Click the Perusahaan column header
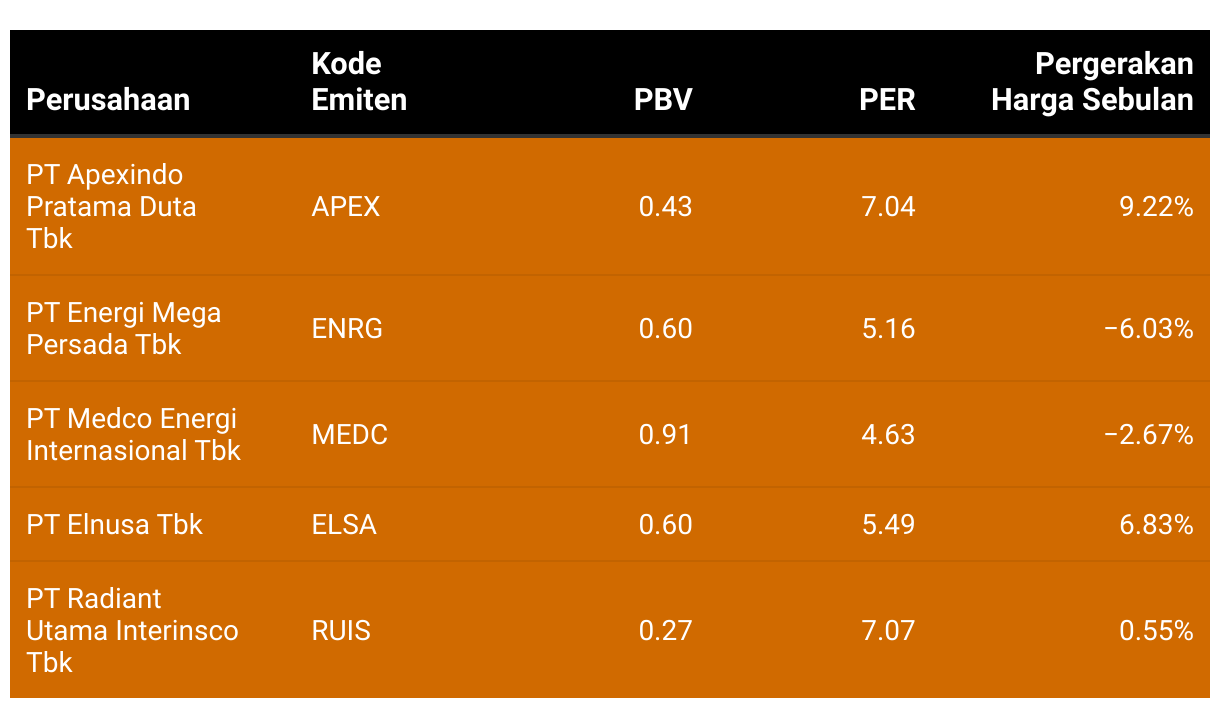 pos(108,100)
